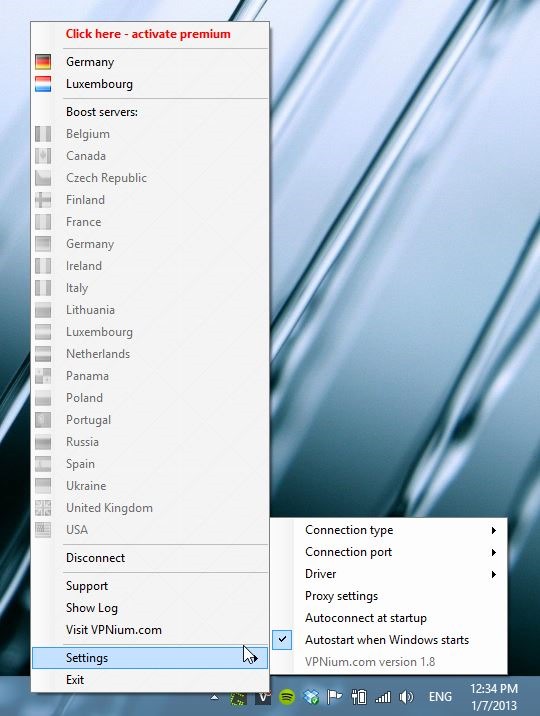Select United Kingdom boost server
This screenshot has width=540, height=716.
pyautogui.click(x=150, y=507)
